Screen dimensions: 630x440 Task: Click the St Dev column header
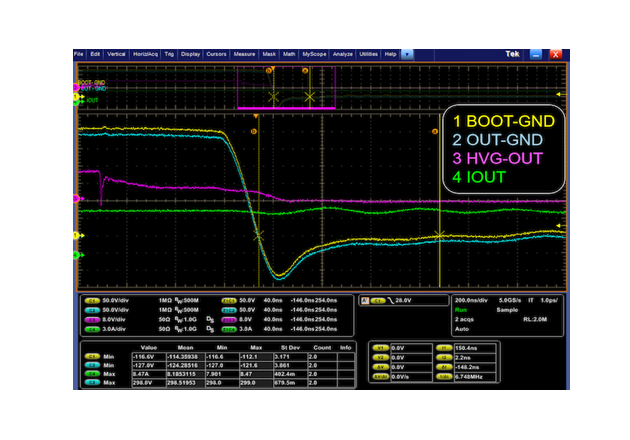pyautogui.click(x=290, y=348)
